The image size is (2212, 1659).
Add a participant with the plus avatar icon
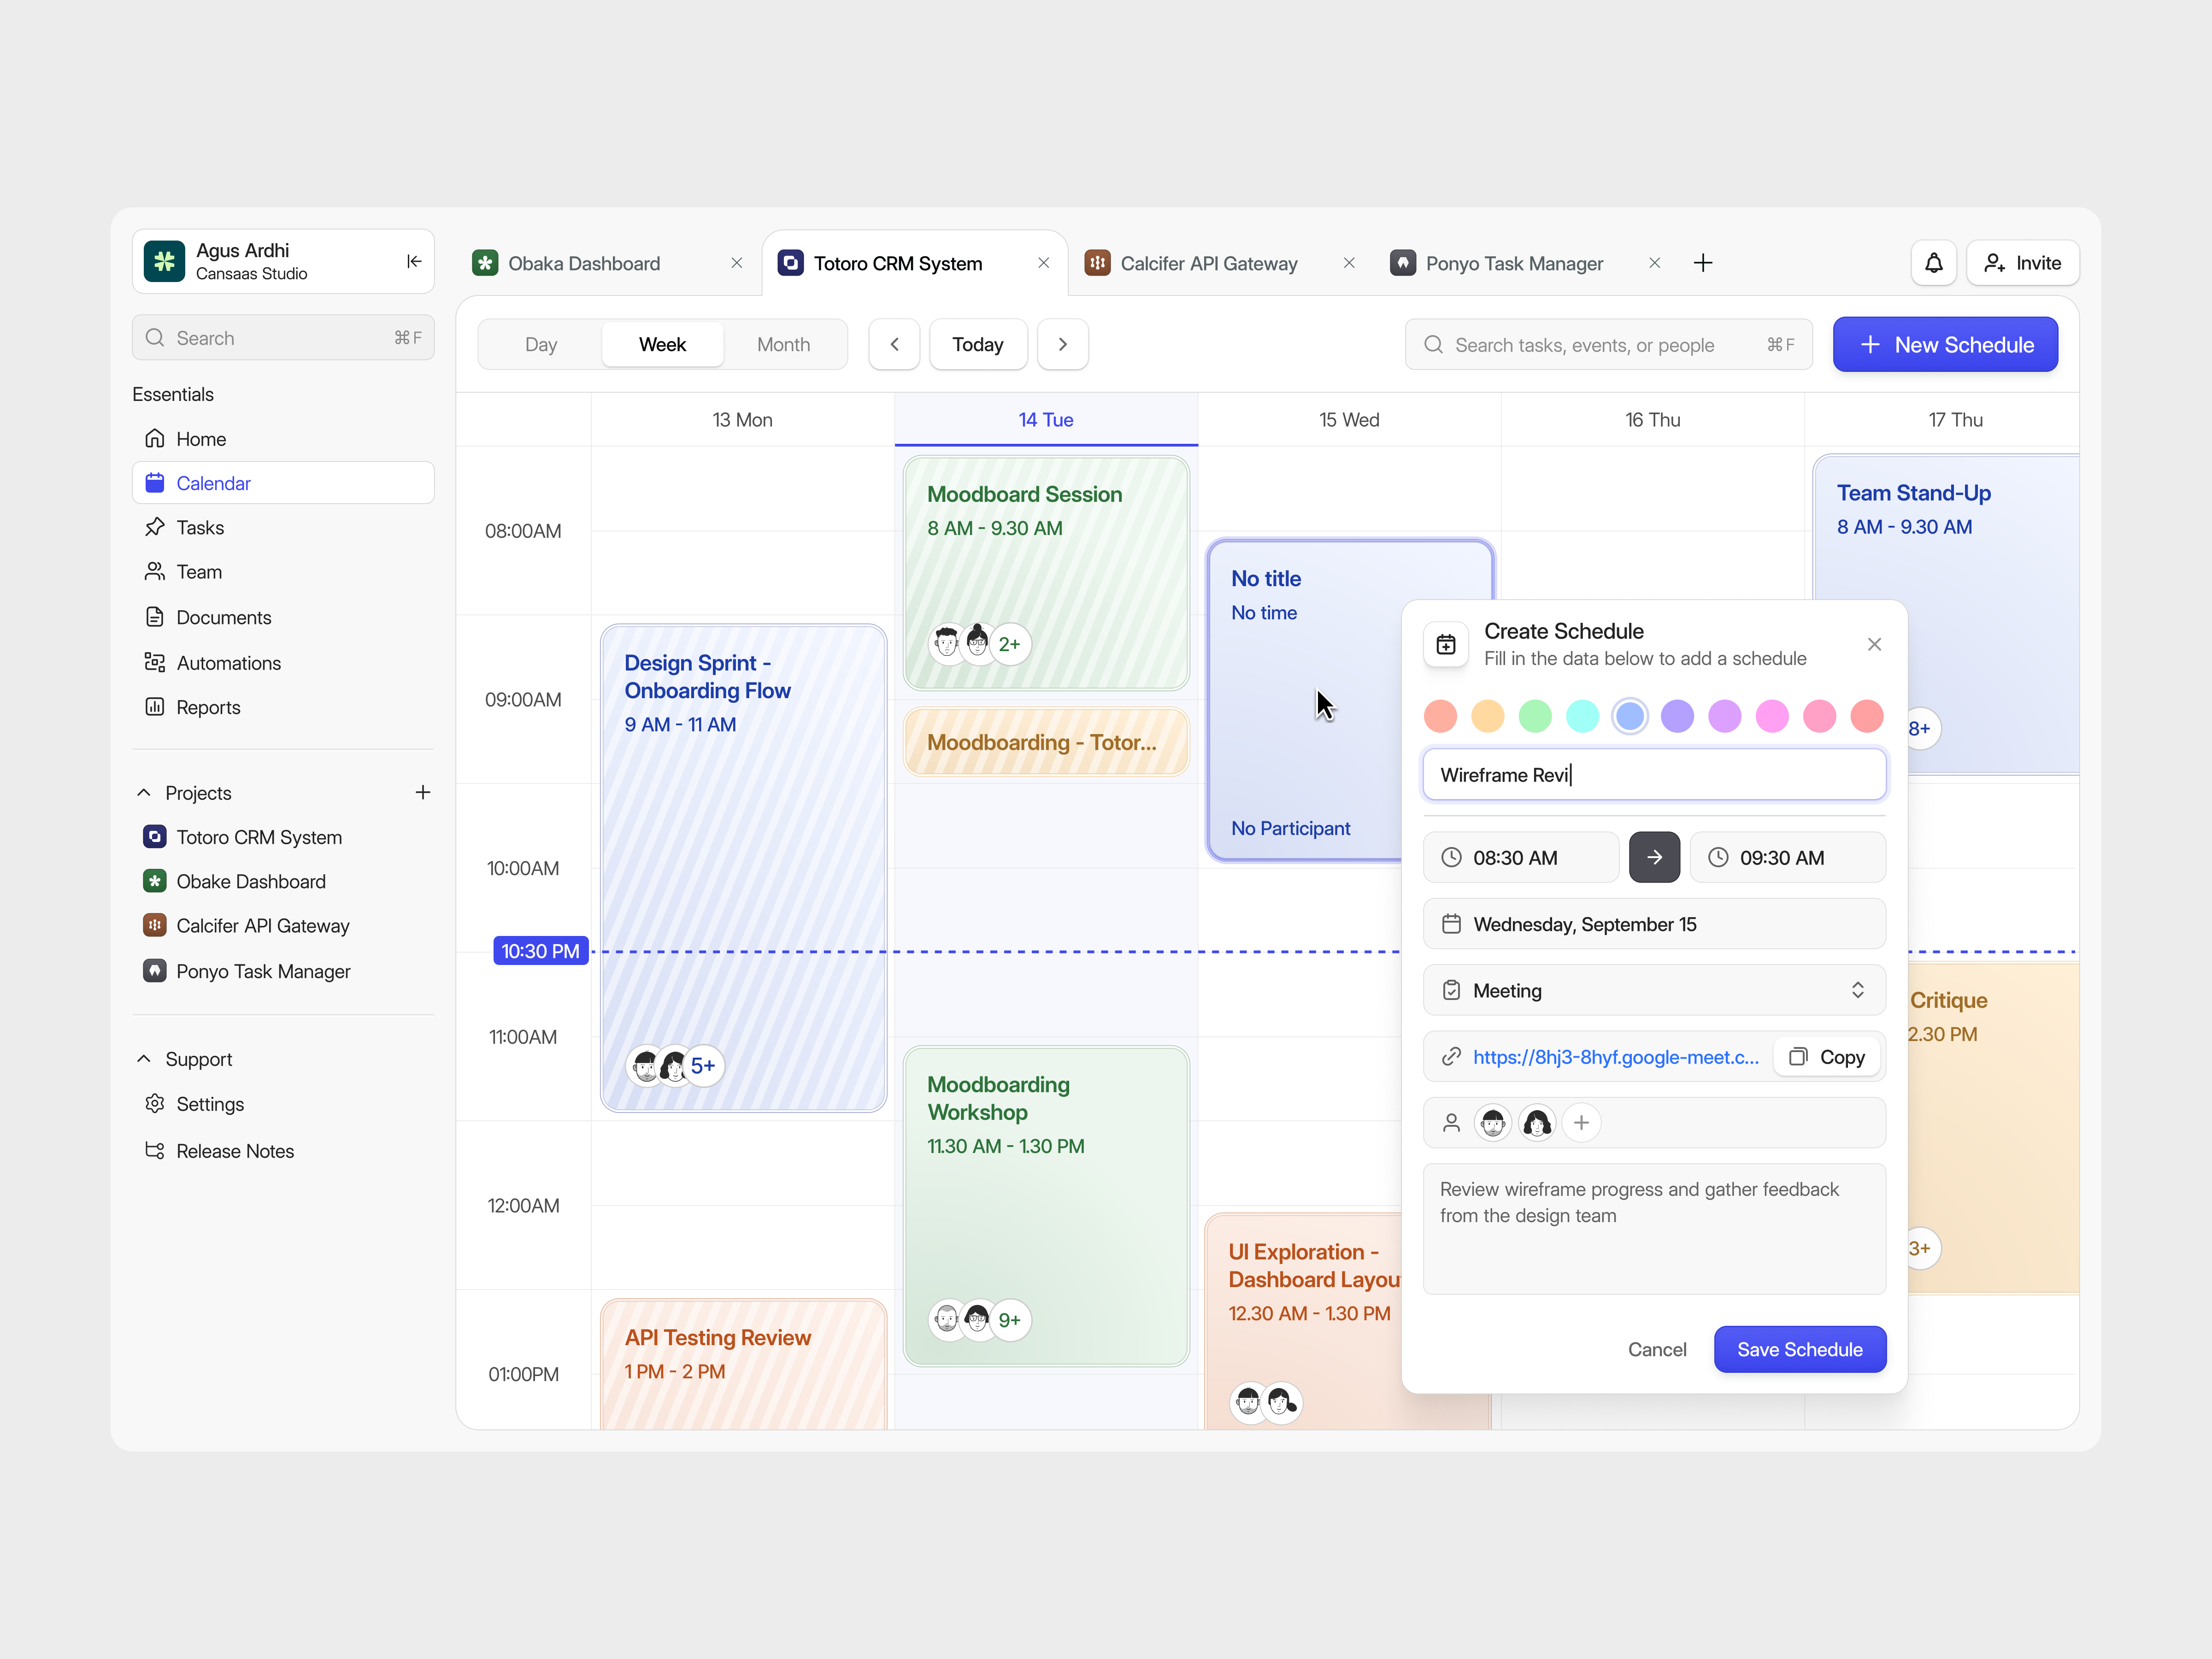tap(1581, 1122)
